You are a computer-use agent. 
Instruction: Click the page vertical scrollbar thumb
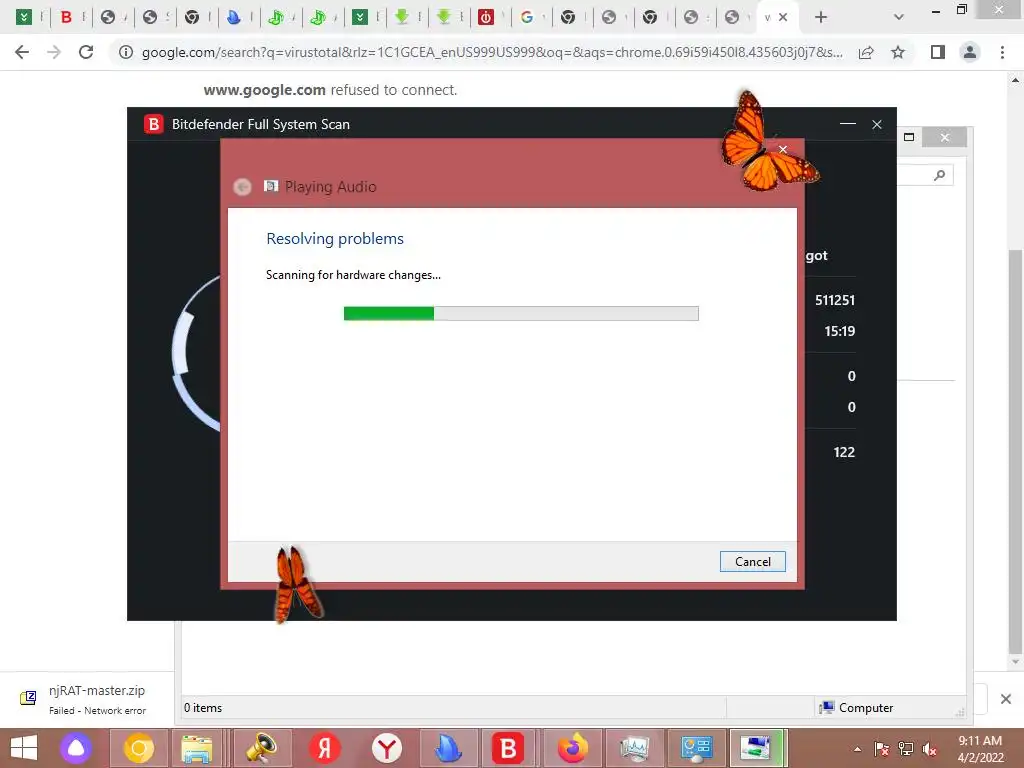click(1015, 451)
